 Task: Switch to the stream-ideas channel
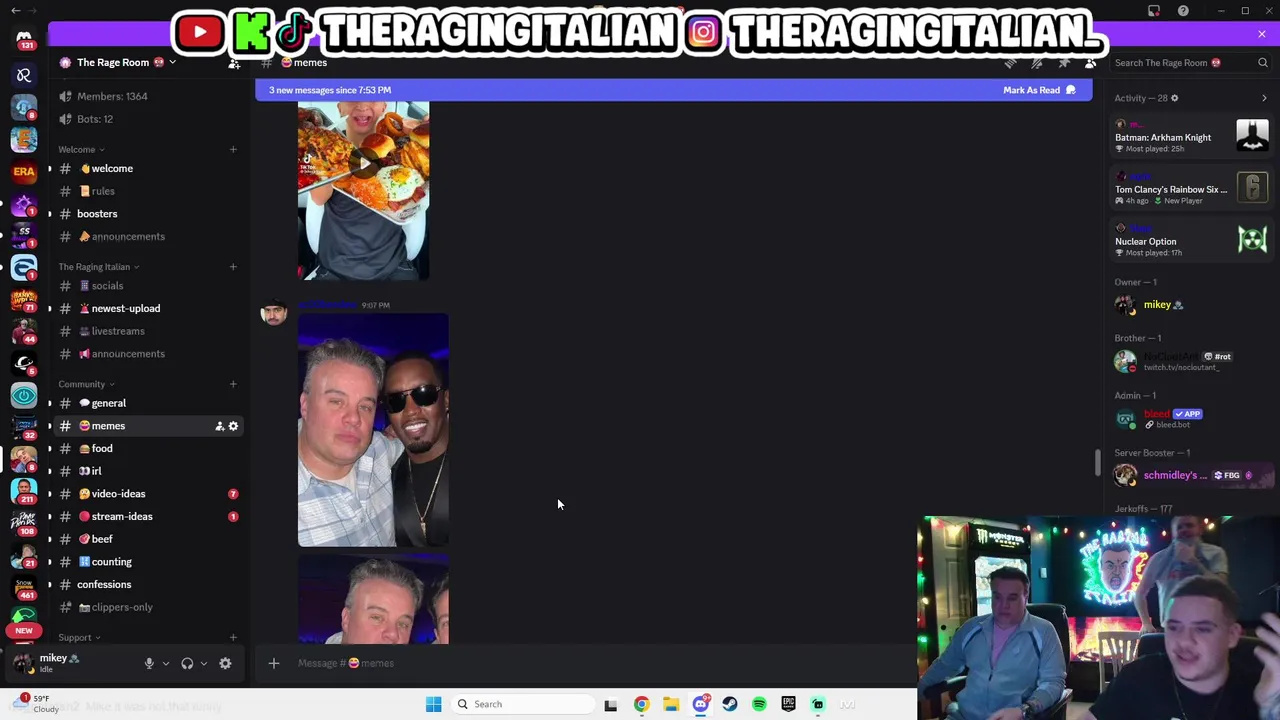coord(148,517)
